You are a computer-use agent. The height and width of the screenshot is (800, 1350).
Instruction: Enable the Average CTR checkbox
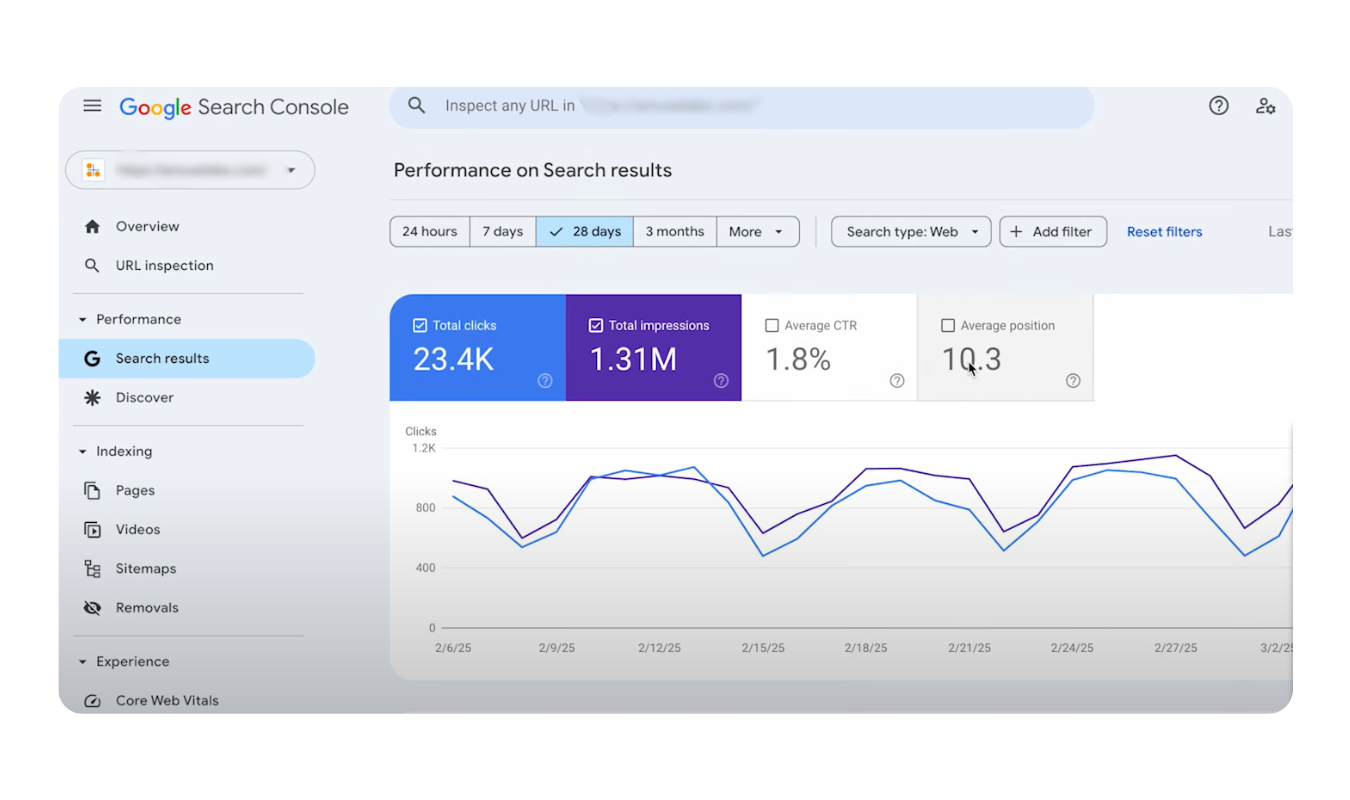[772, 325]
